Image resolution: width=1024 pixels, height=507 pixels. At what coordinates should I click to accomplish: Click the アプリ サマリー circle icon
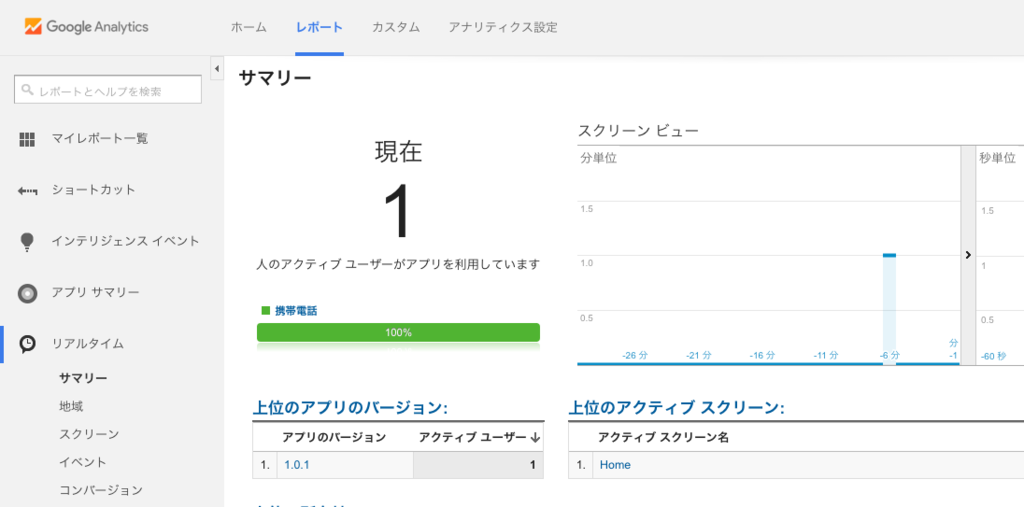[x=27, y=293]
